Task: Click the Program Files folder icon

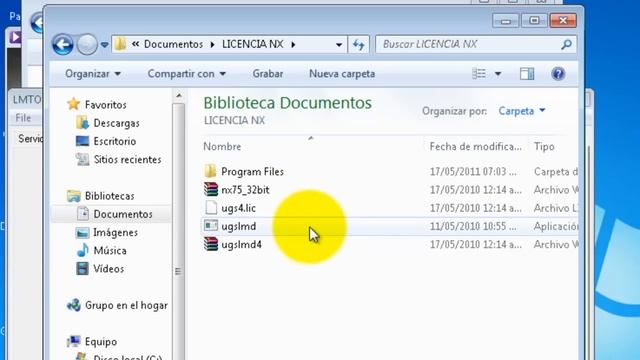Action: coord(211,171)
